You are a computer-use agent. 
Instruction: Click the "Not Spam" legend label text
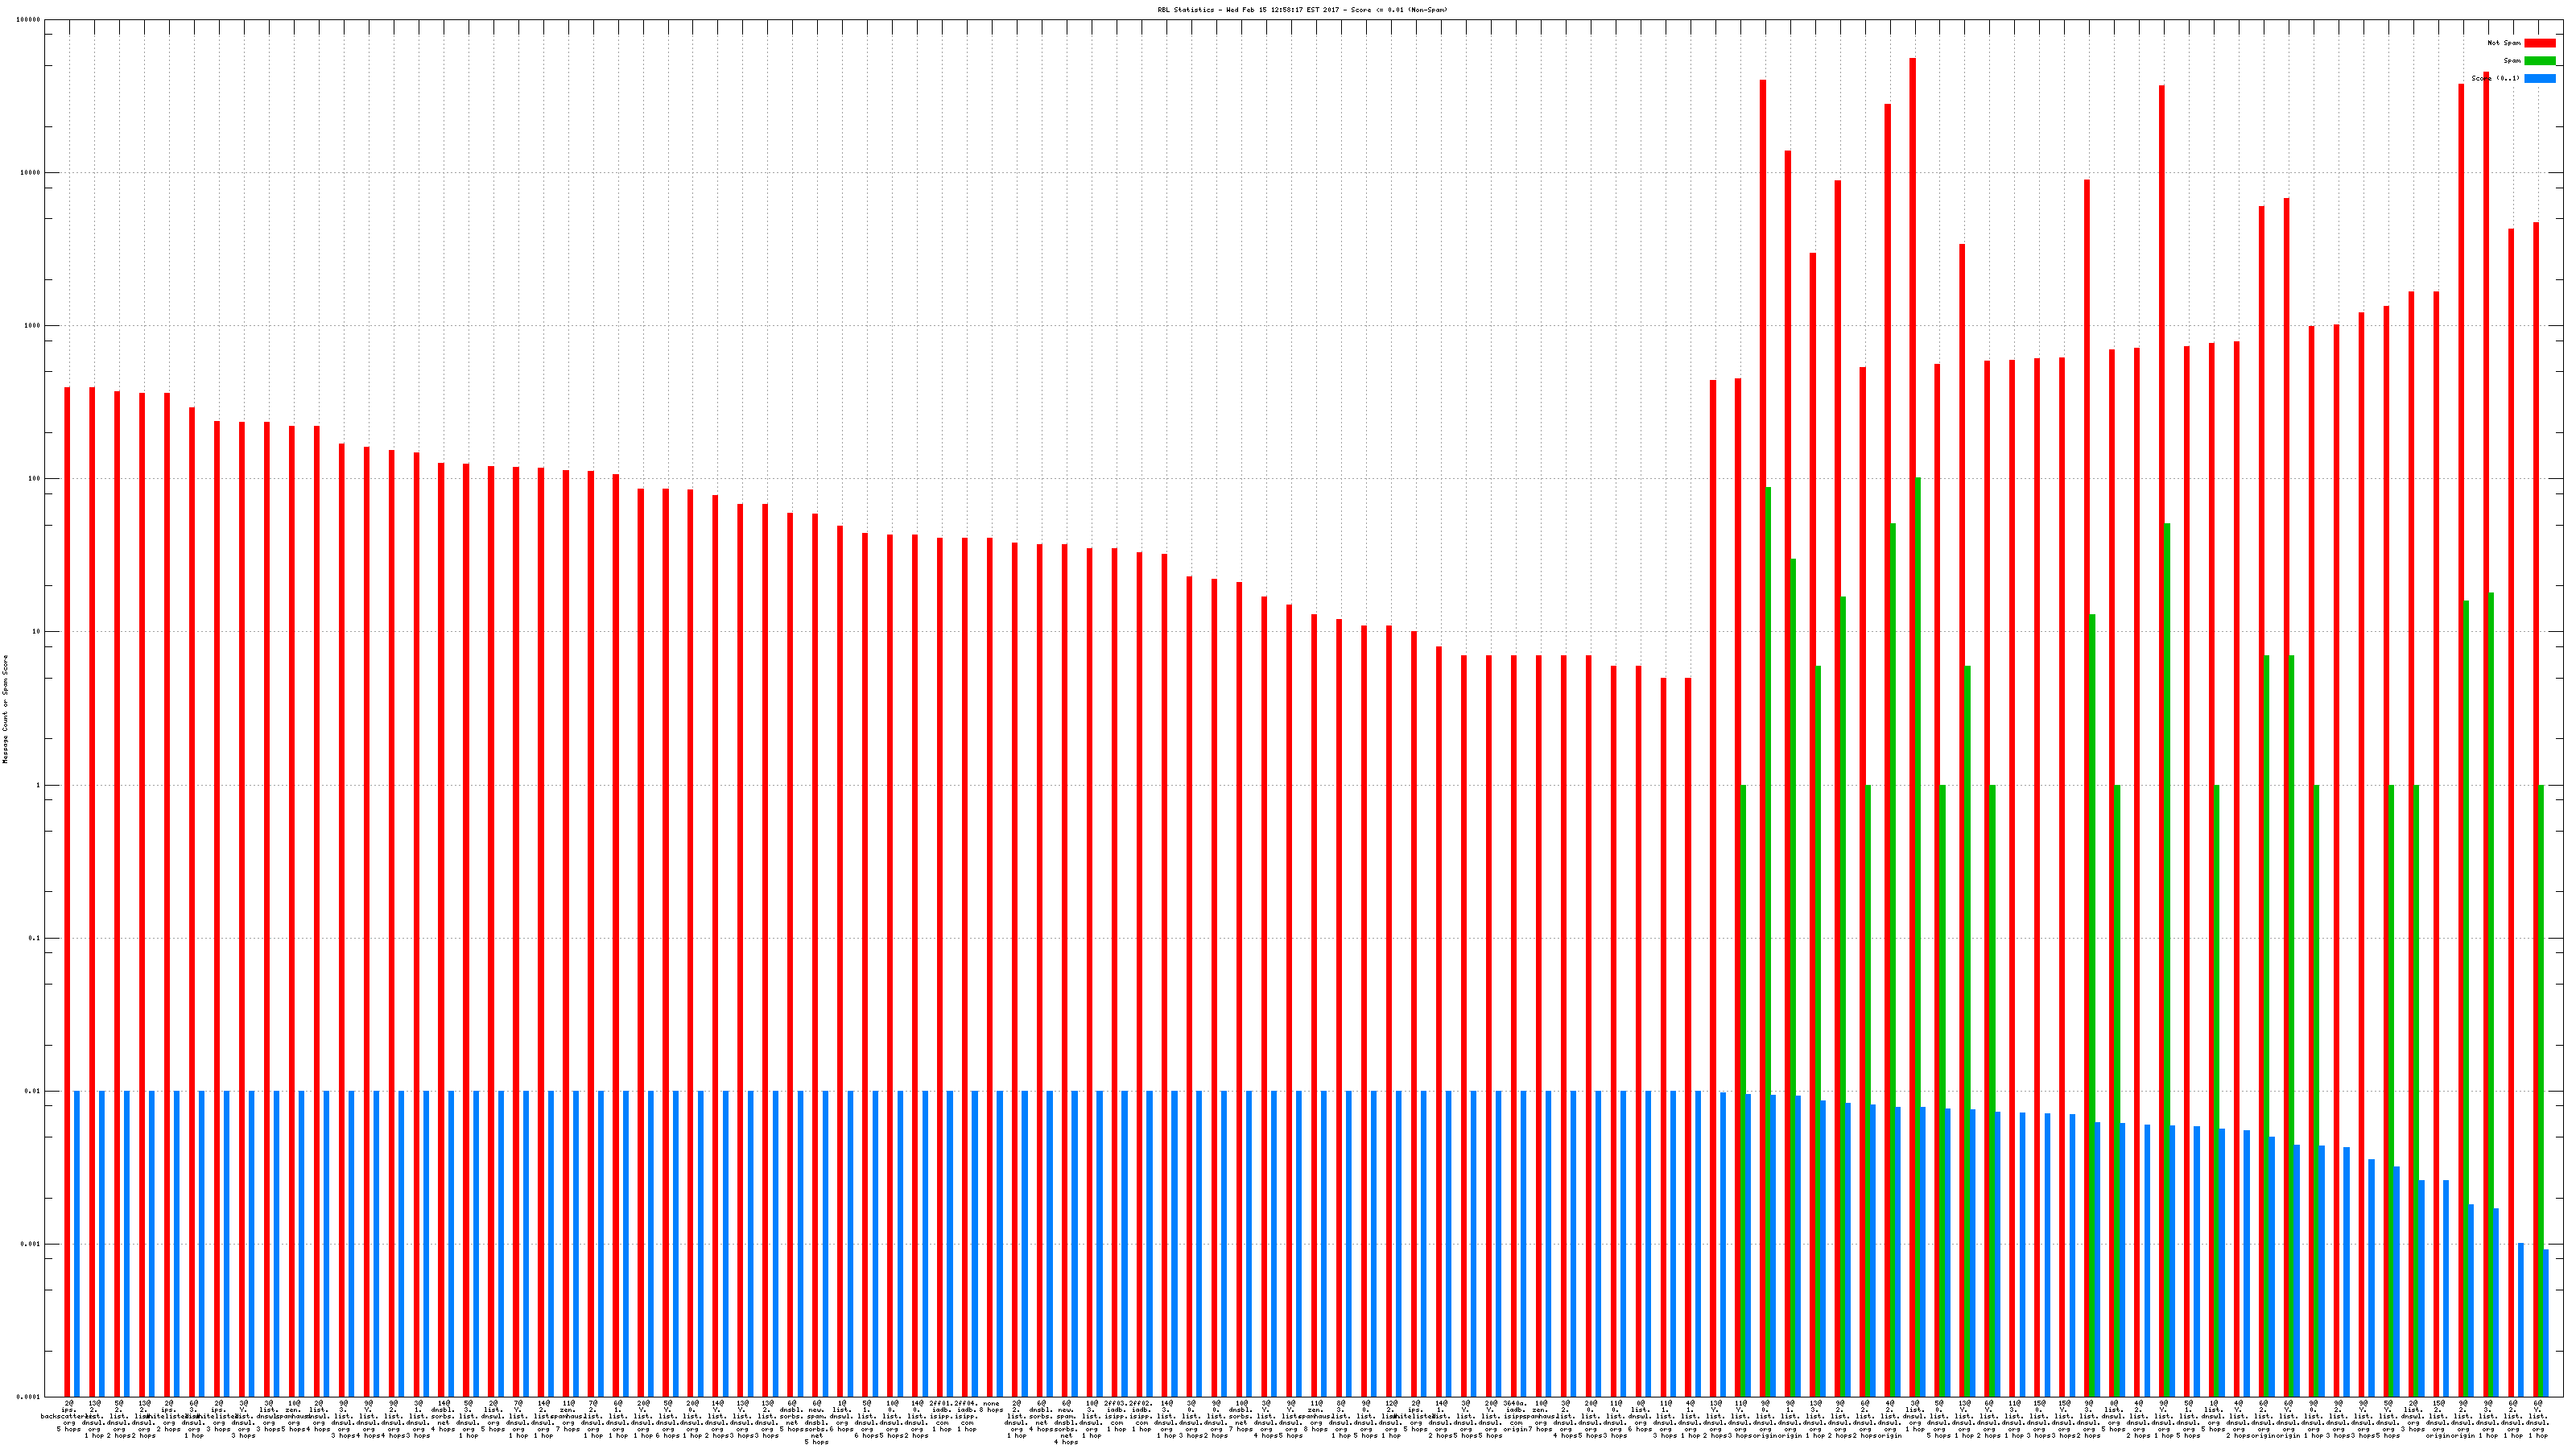[x=2504, y=43]
